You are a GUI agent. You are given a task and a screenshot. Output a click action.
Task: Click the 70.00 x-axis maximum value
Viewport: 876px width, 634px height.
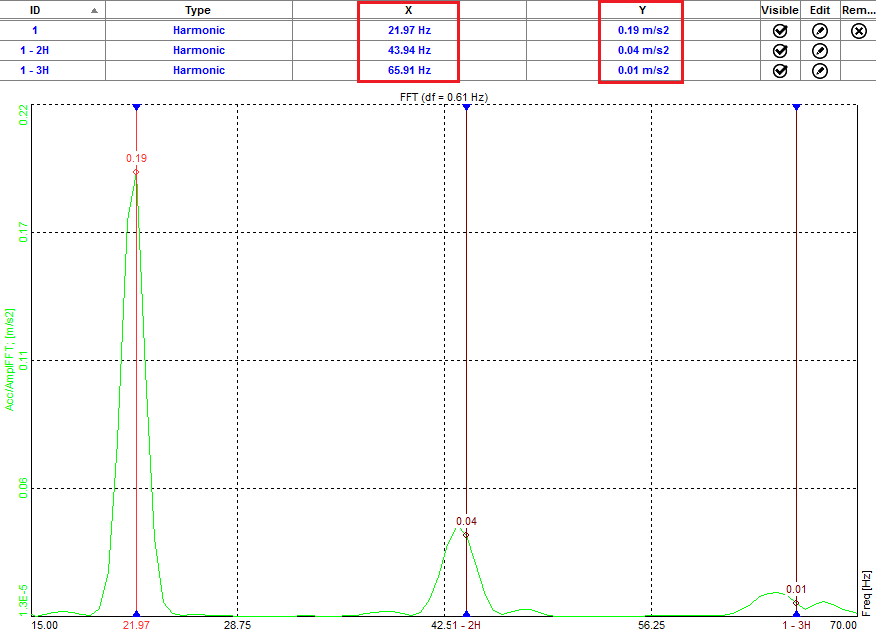pyautogui.click(x=844, y=625)
